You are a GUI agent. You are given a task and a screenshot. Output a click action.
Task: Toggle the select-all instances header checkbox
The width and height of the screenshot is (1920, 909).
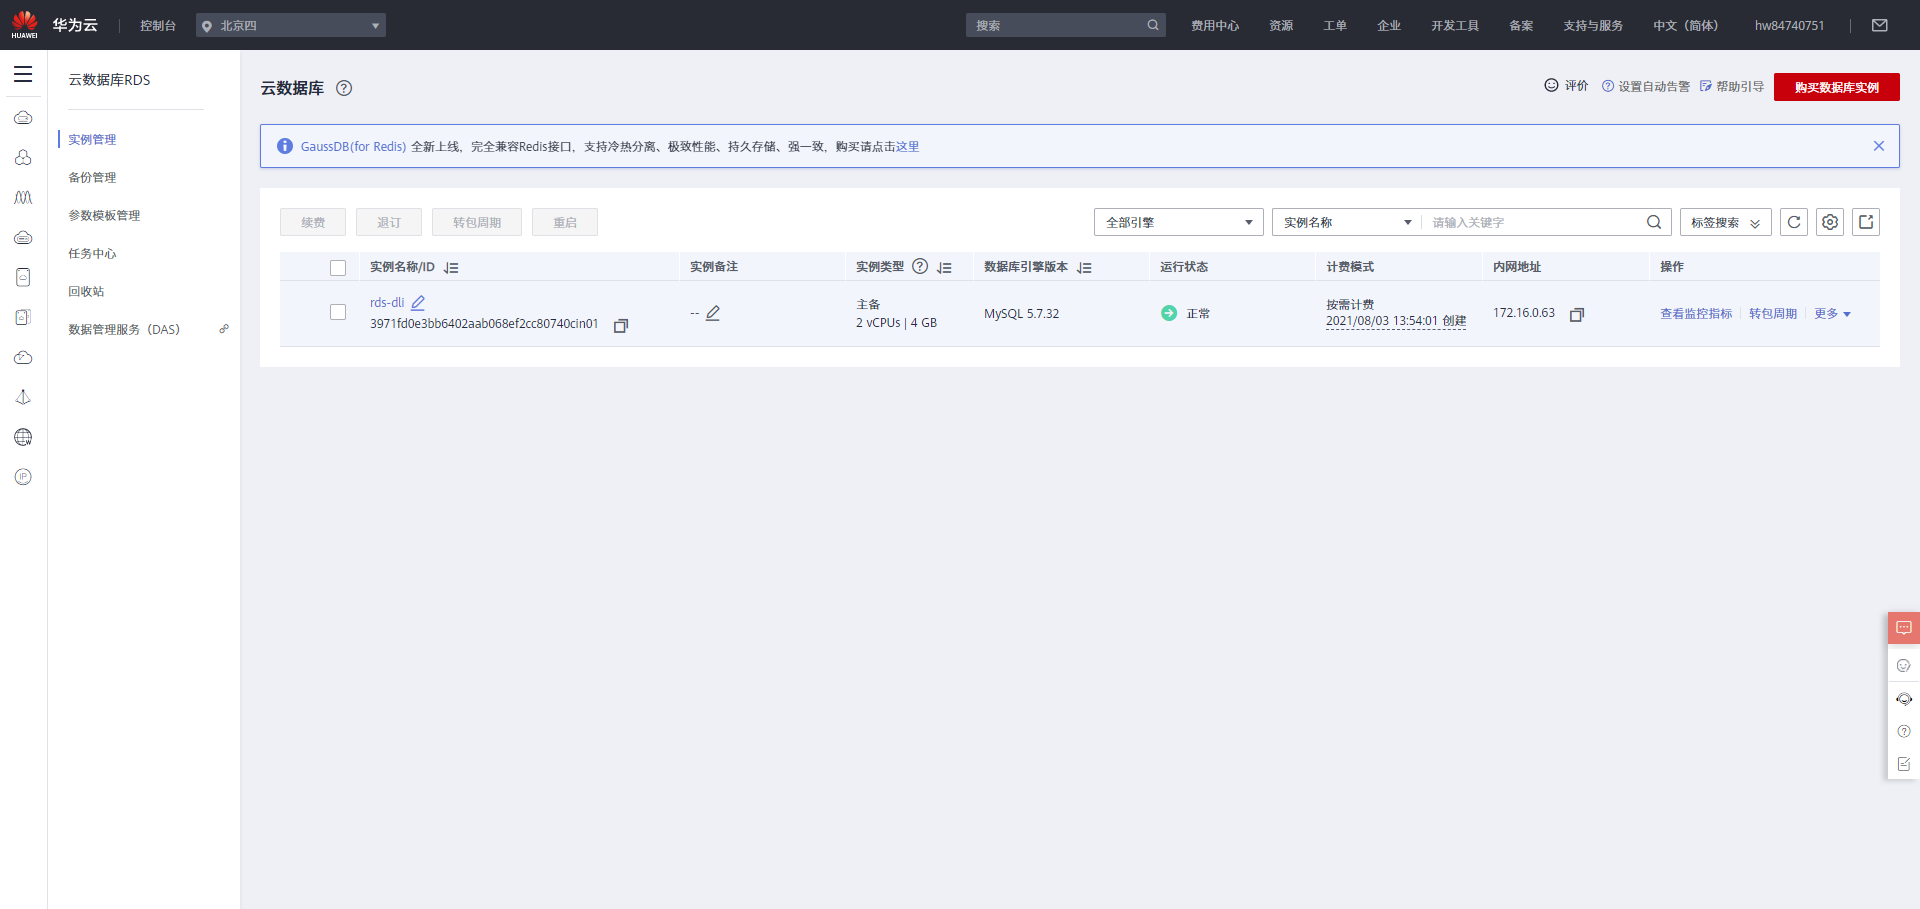click(x=338, y=268)
